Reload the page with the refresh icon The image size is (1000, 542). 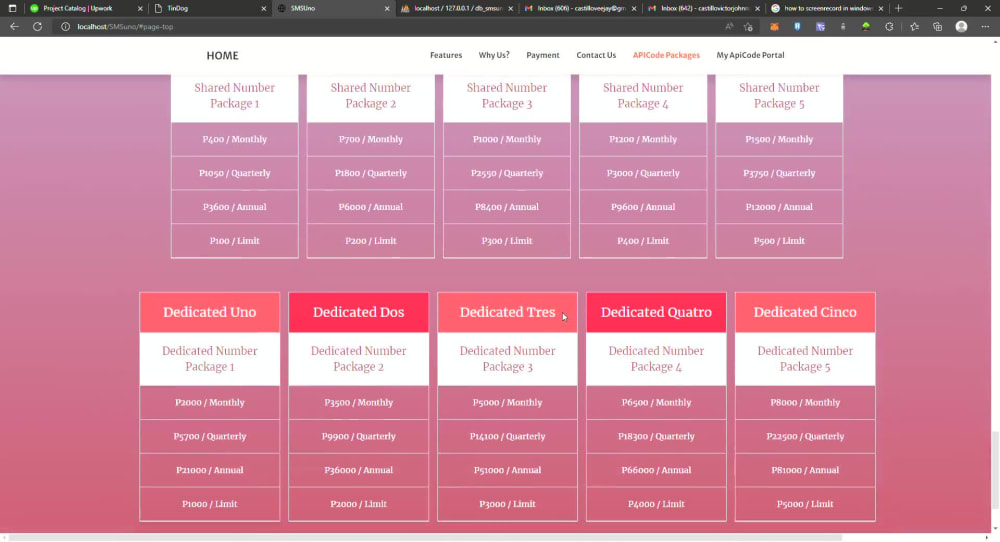click(x=38, y=27)
